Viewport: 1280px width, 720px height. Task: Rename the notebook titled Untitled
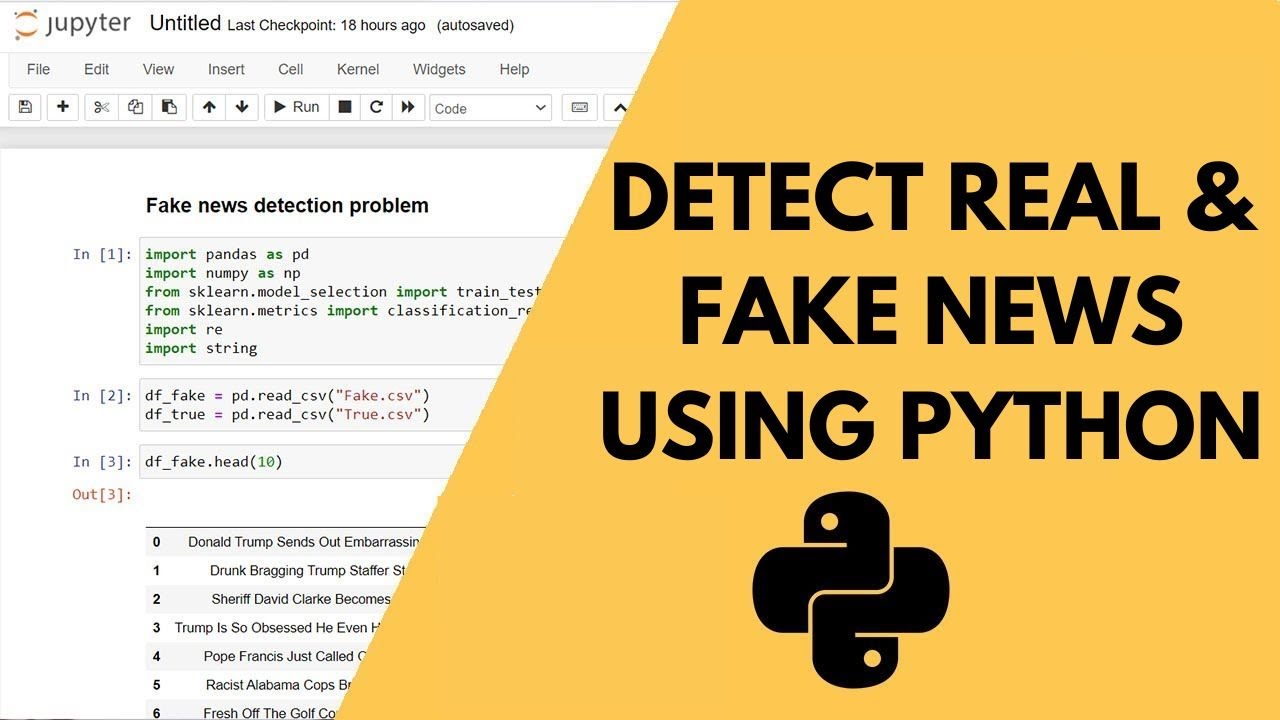pos(185,24)
